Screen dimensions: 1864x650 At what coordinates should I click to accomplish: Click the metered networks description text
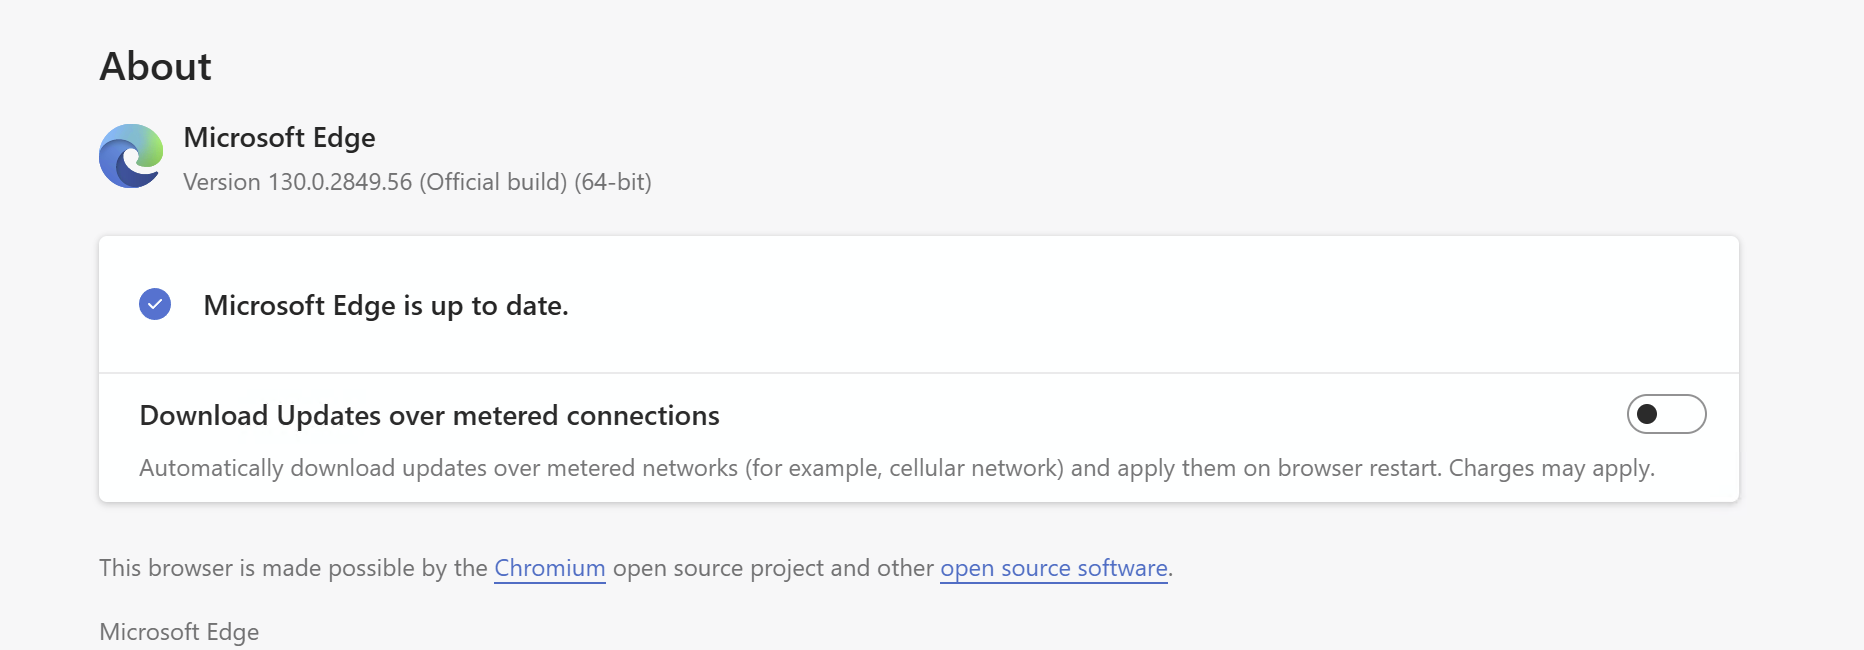tap(897, 468)
